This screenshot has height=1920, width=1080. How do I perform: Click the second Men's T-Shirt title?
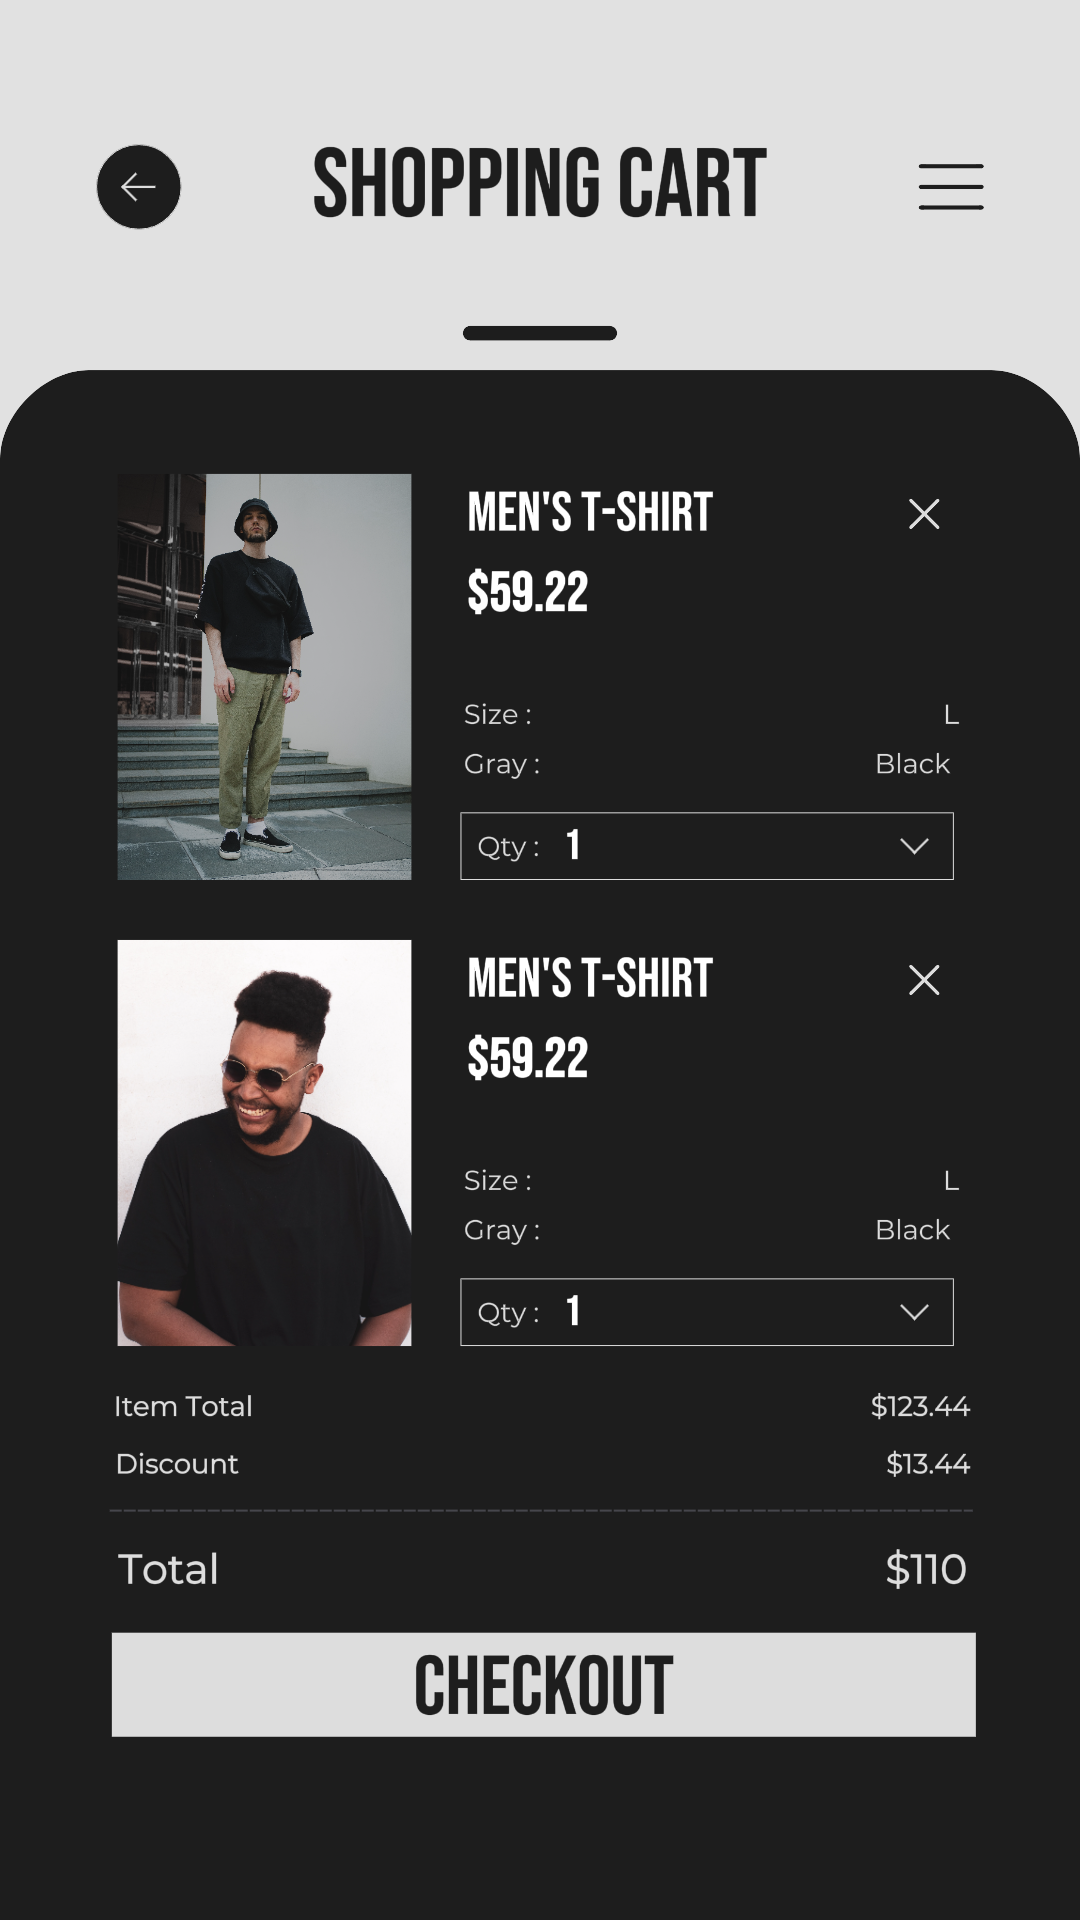[x=590, y=979]
